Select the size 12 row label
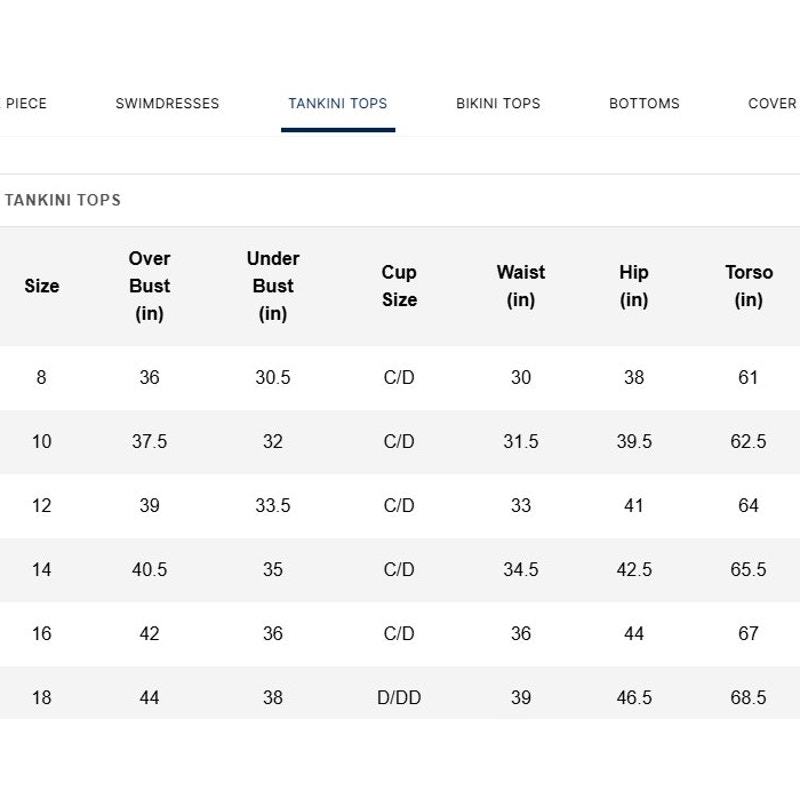Image resolution: width=800 pixels, height=800 pixels. [x=42, y=506]
